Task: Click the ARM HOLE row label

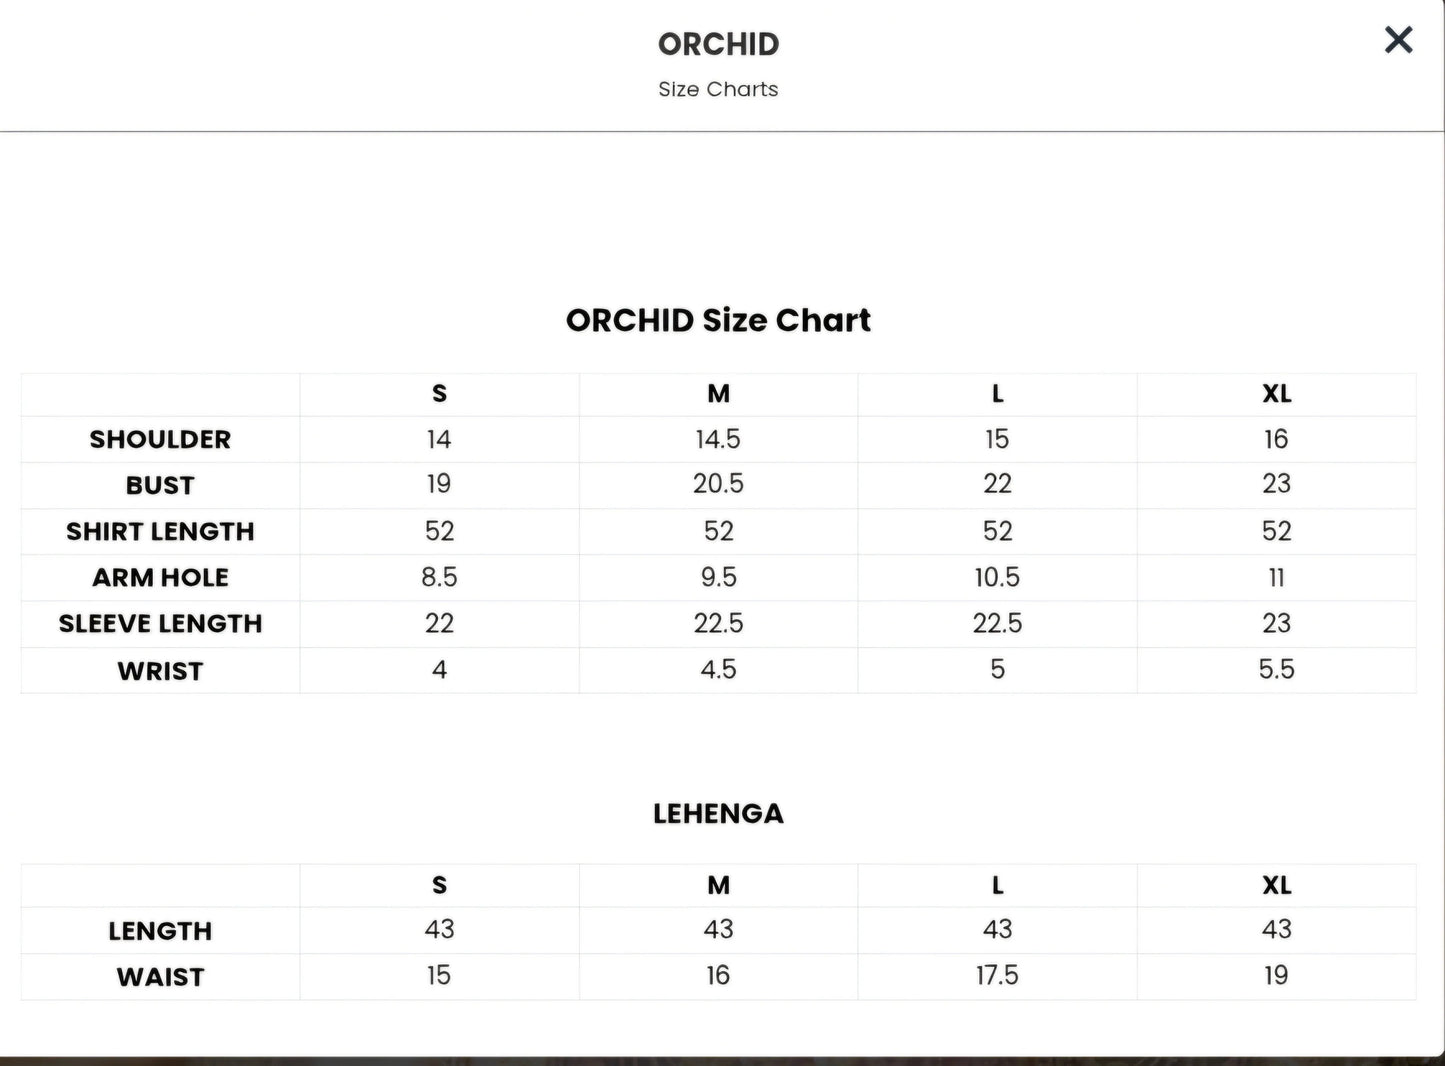Action: 160,577
